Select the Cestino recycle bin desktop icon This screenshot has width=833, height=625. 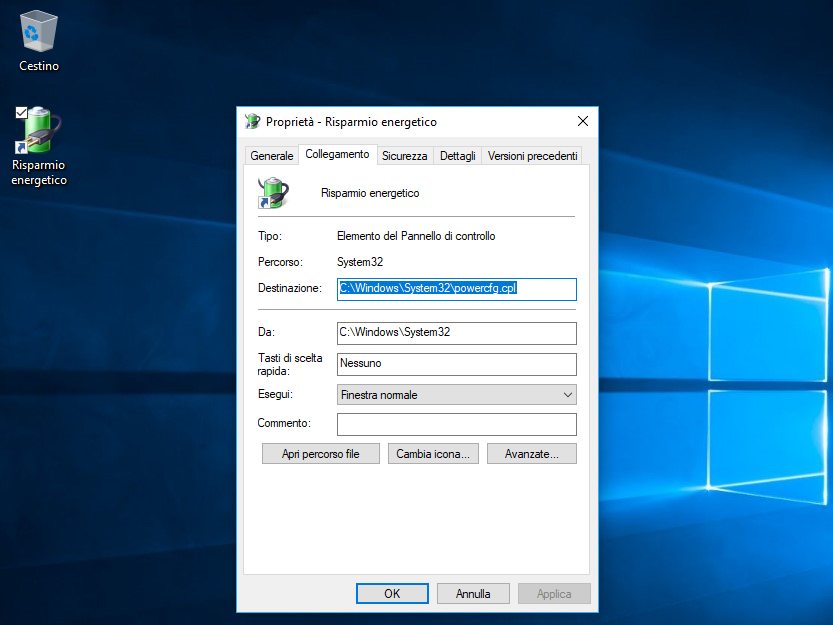click(x=39, y=33)
